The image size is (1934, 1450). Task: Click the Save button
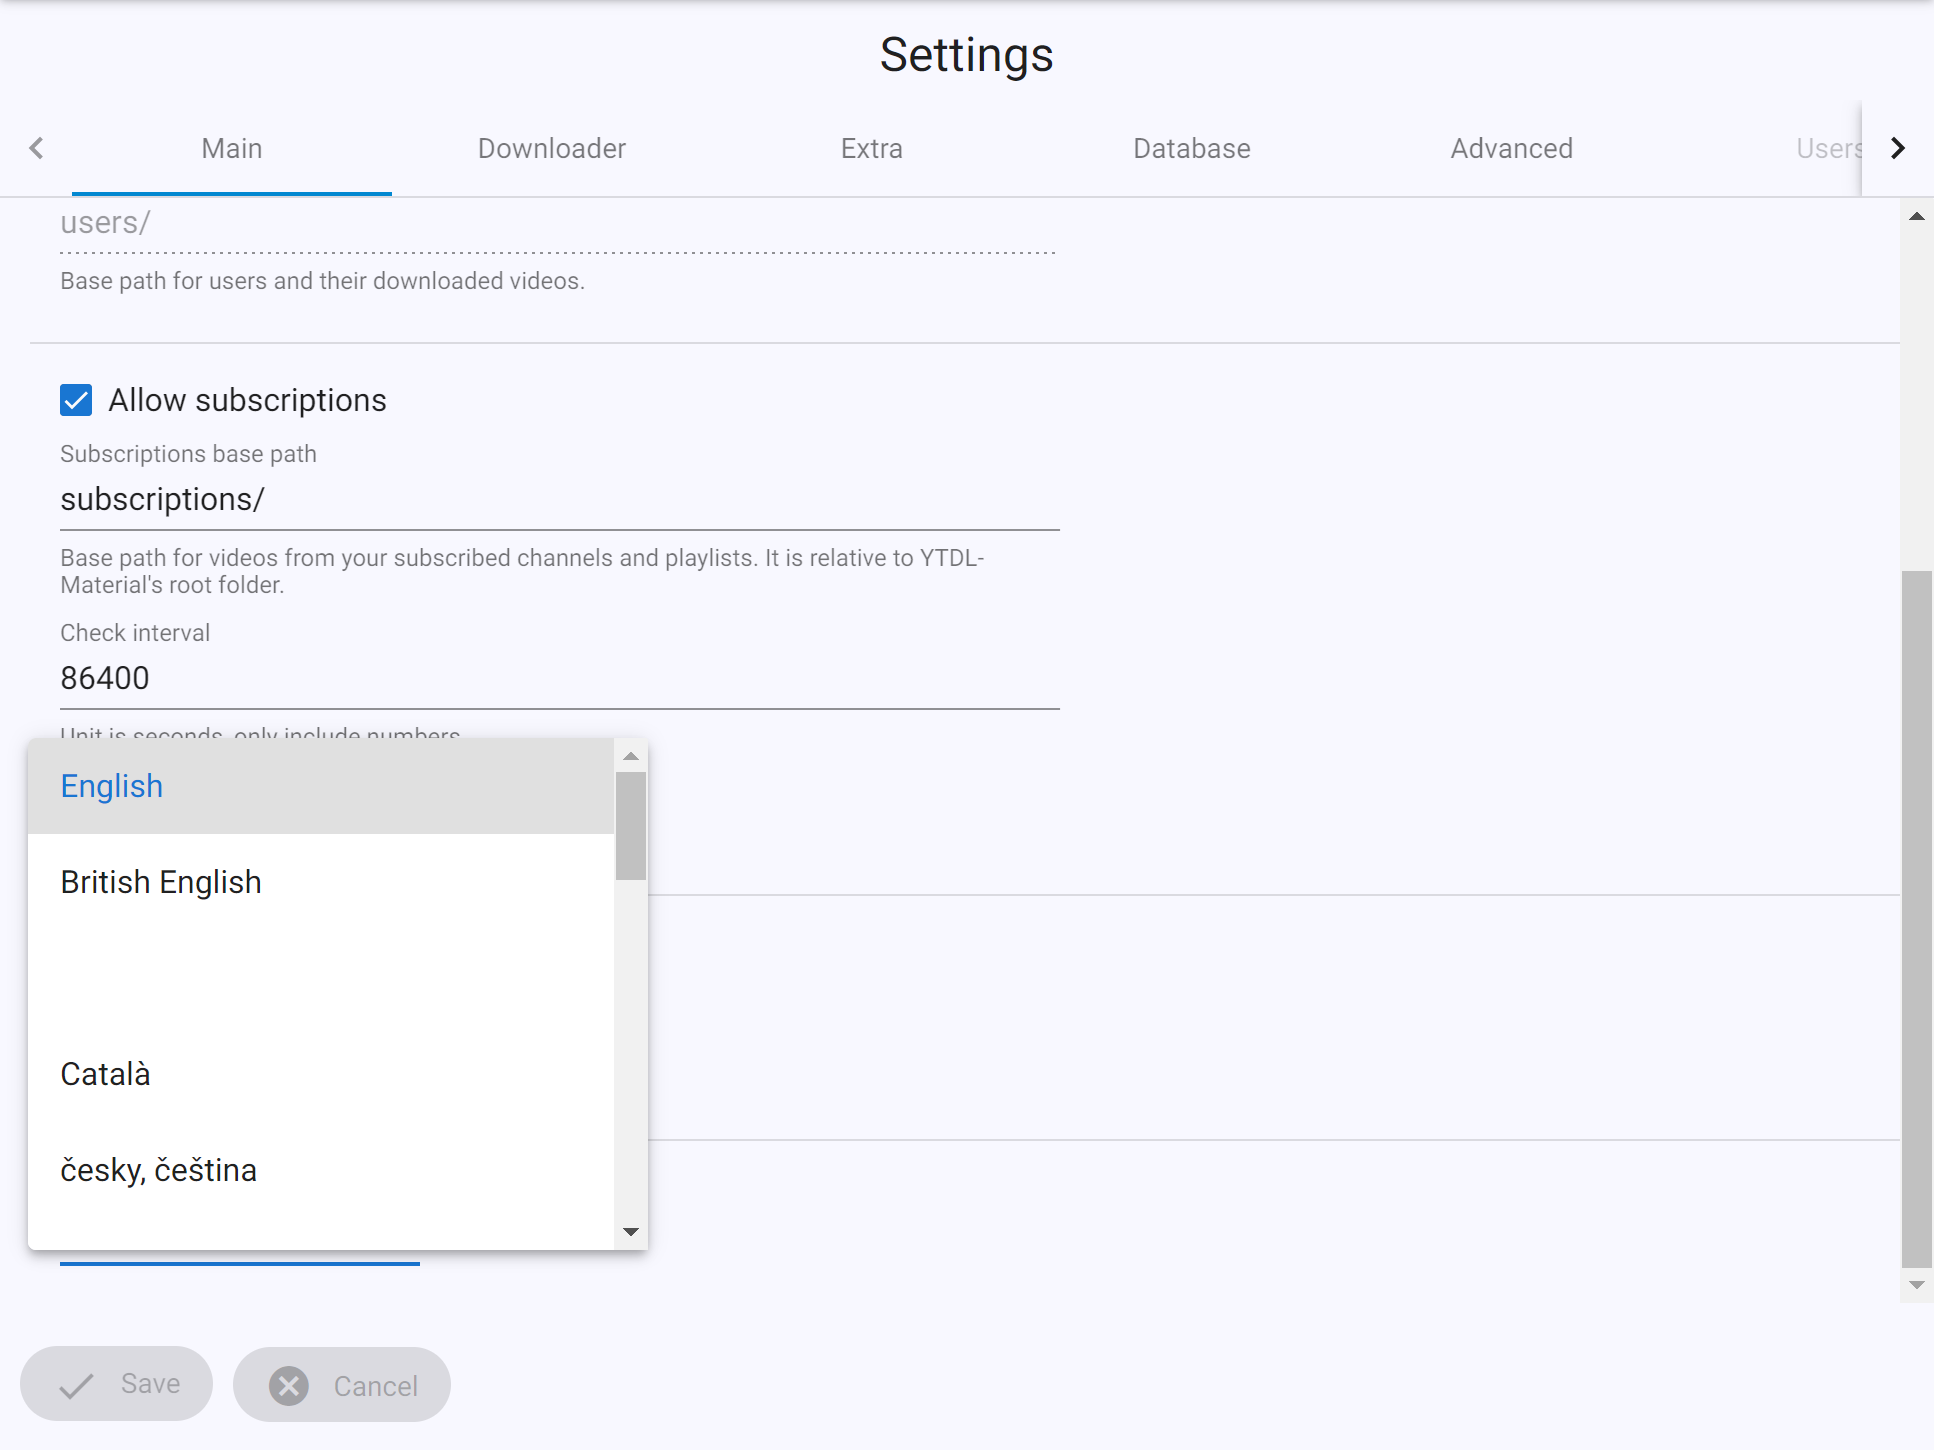click(x=116, y=1384)
